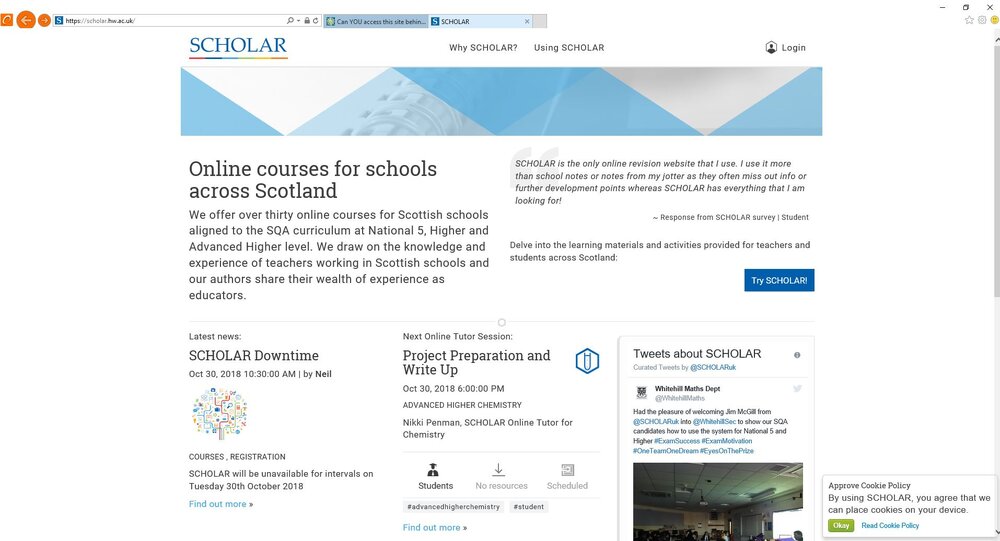The image size is (1000, 541).
Task: Click 'COURSES , REGISTRATION' category text
Action: coord(237,457)
